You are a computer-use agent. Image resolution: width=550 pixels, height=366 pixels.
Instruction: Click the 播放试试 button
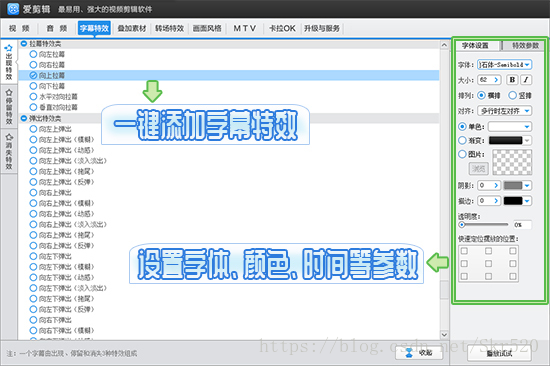click(499, 353)
